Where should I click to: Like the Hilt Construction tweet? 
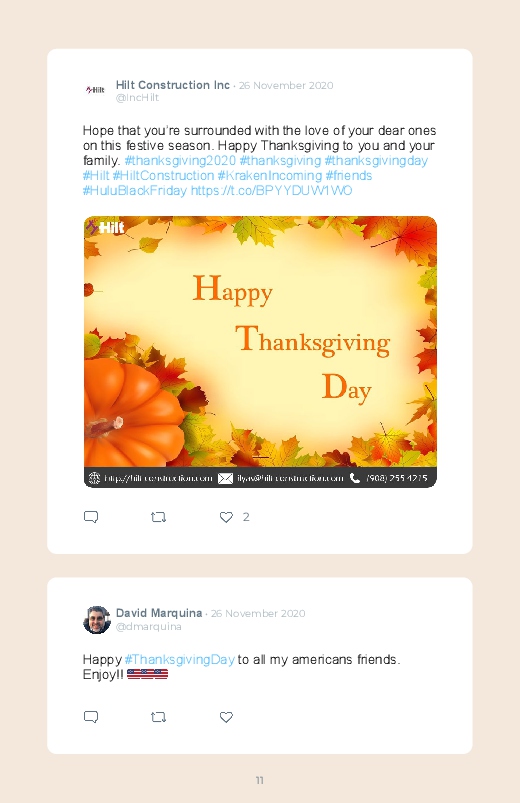(x=226, y=517)
